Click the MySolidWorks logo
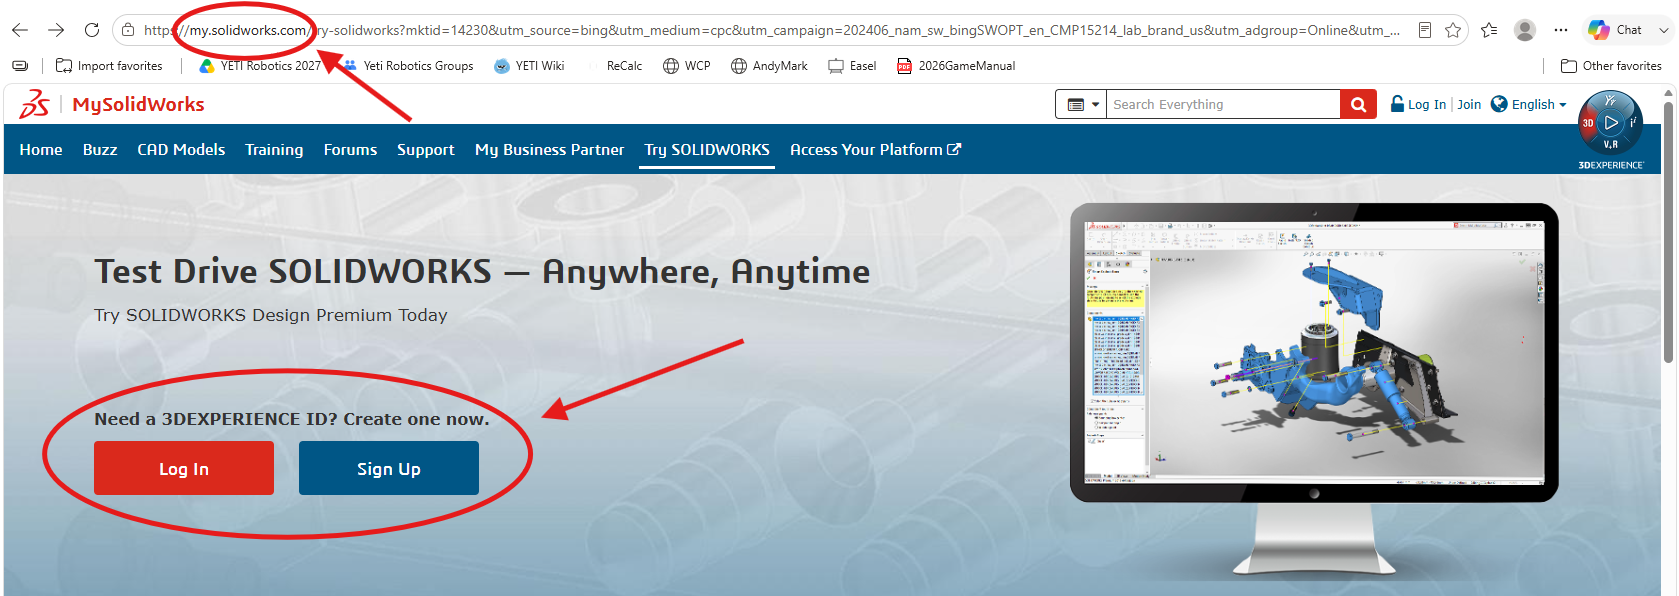The height and width of the screenshot is (596, 1679). 112,104
